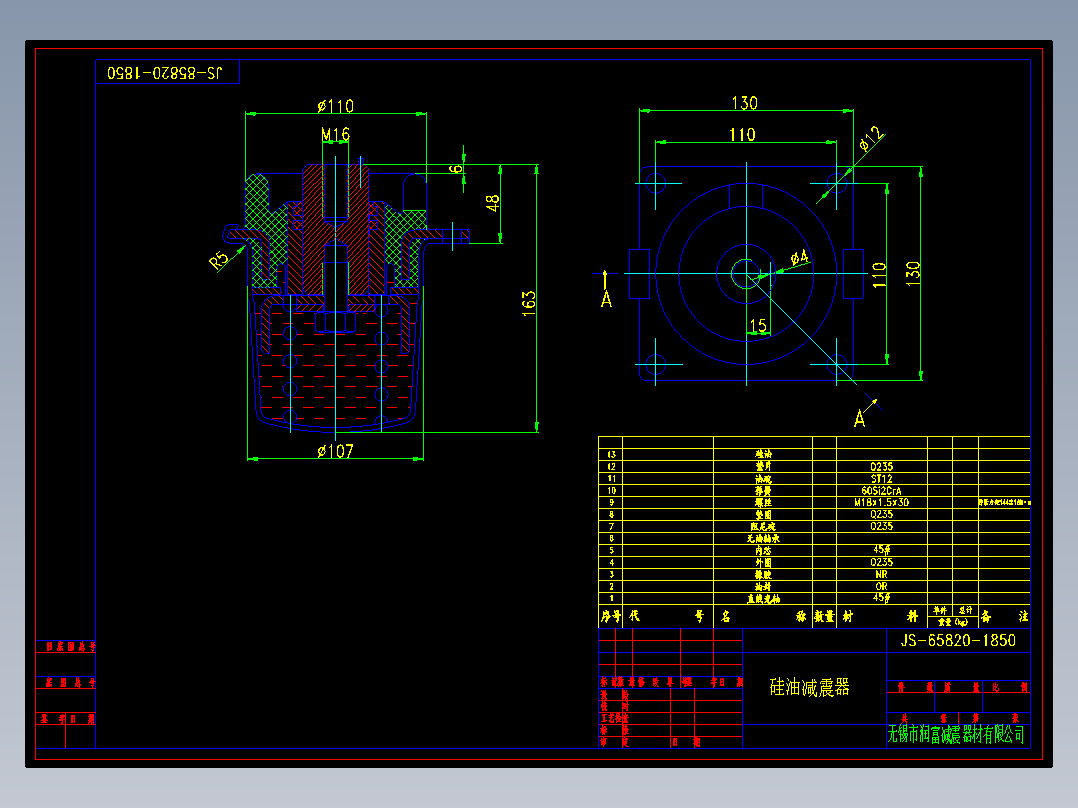Select the section marker A left of plan view

point(606,299)
